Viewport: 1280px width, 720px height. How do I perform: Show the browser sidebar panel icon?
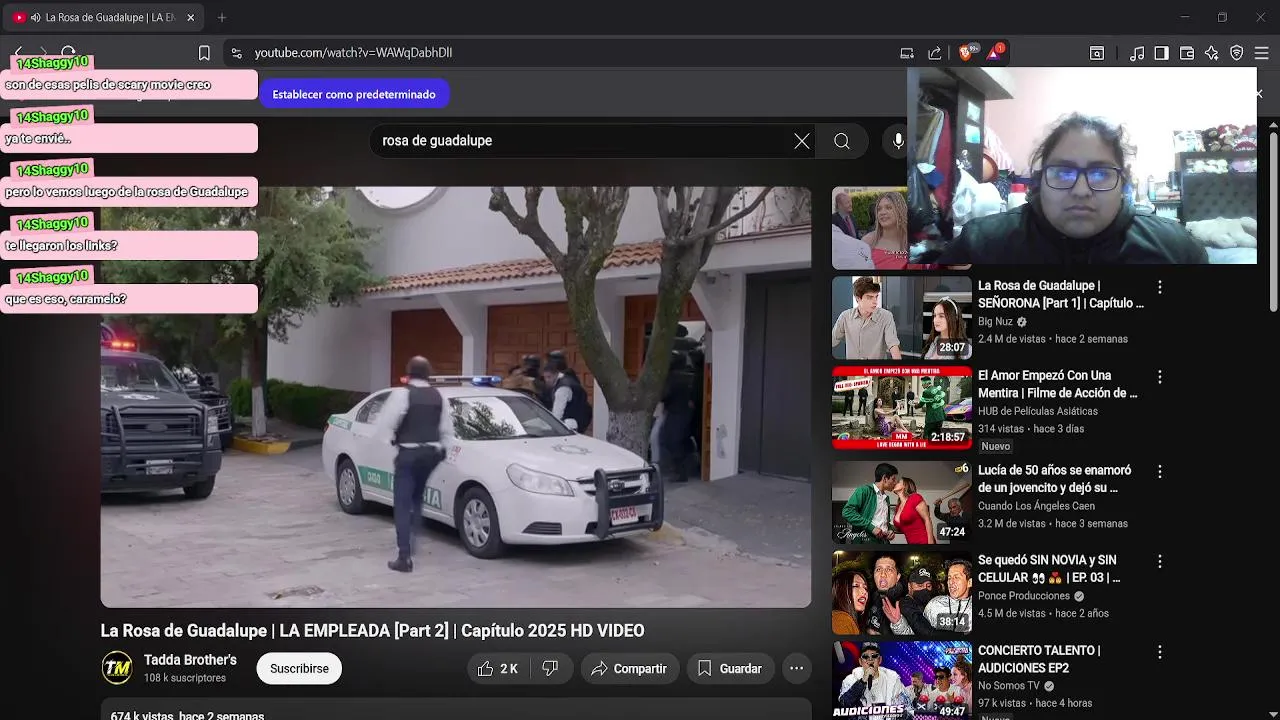1161,53
